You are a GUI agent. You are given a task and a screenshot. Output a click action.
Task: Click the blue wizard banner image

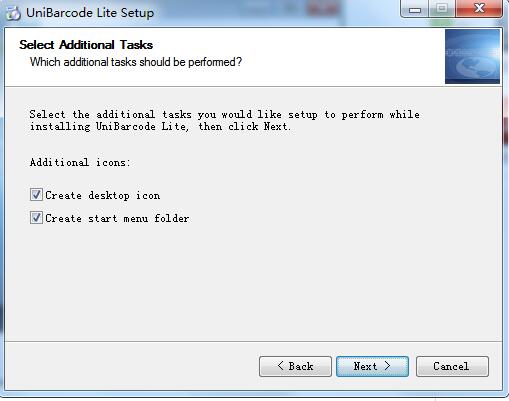point(472,57)
